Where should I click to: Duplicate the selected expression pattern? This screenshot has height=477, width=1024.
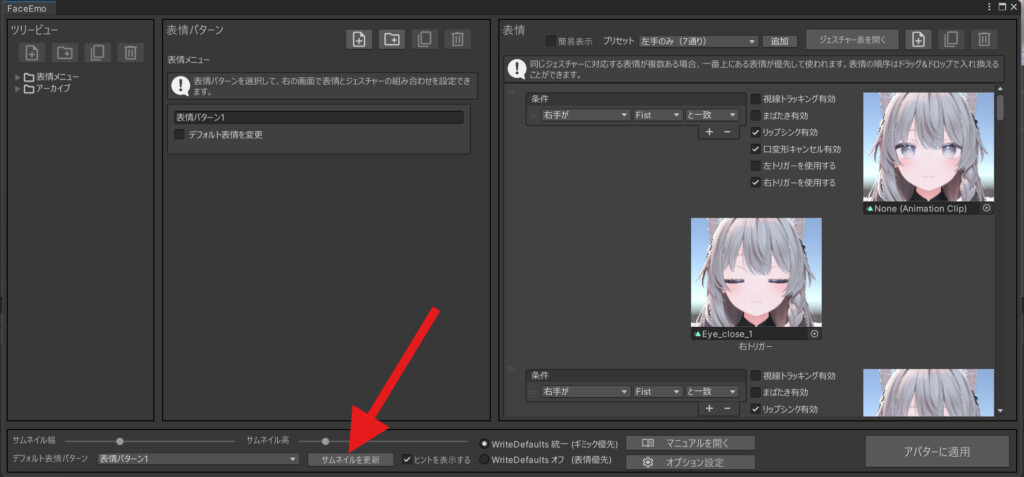coord(425,39)
